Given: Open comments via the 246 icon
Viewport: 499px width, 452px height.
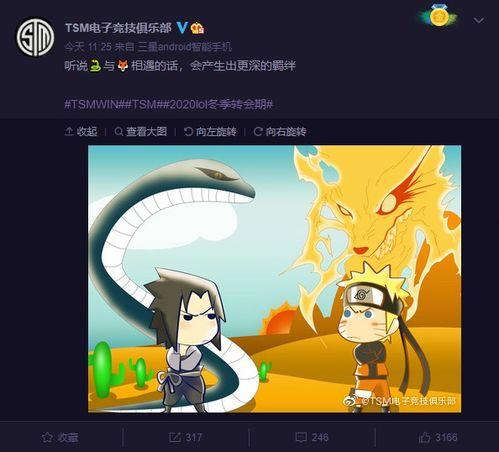Looking at the screenshot, I should tap(312, 437).
